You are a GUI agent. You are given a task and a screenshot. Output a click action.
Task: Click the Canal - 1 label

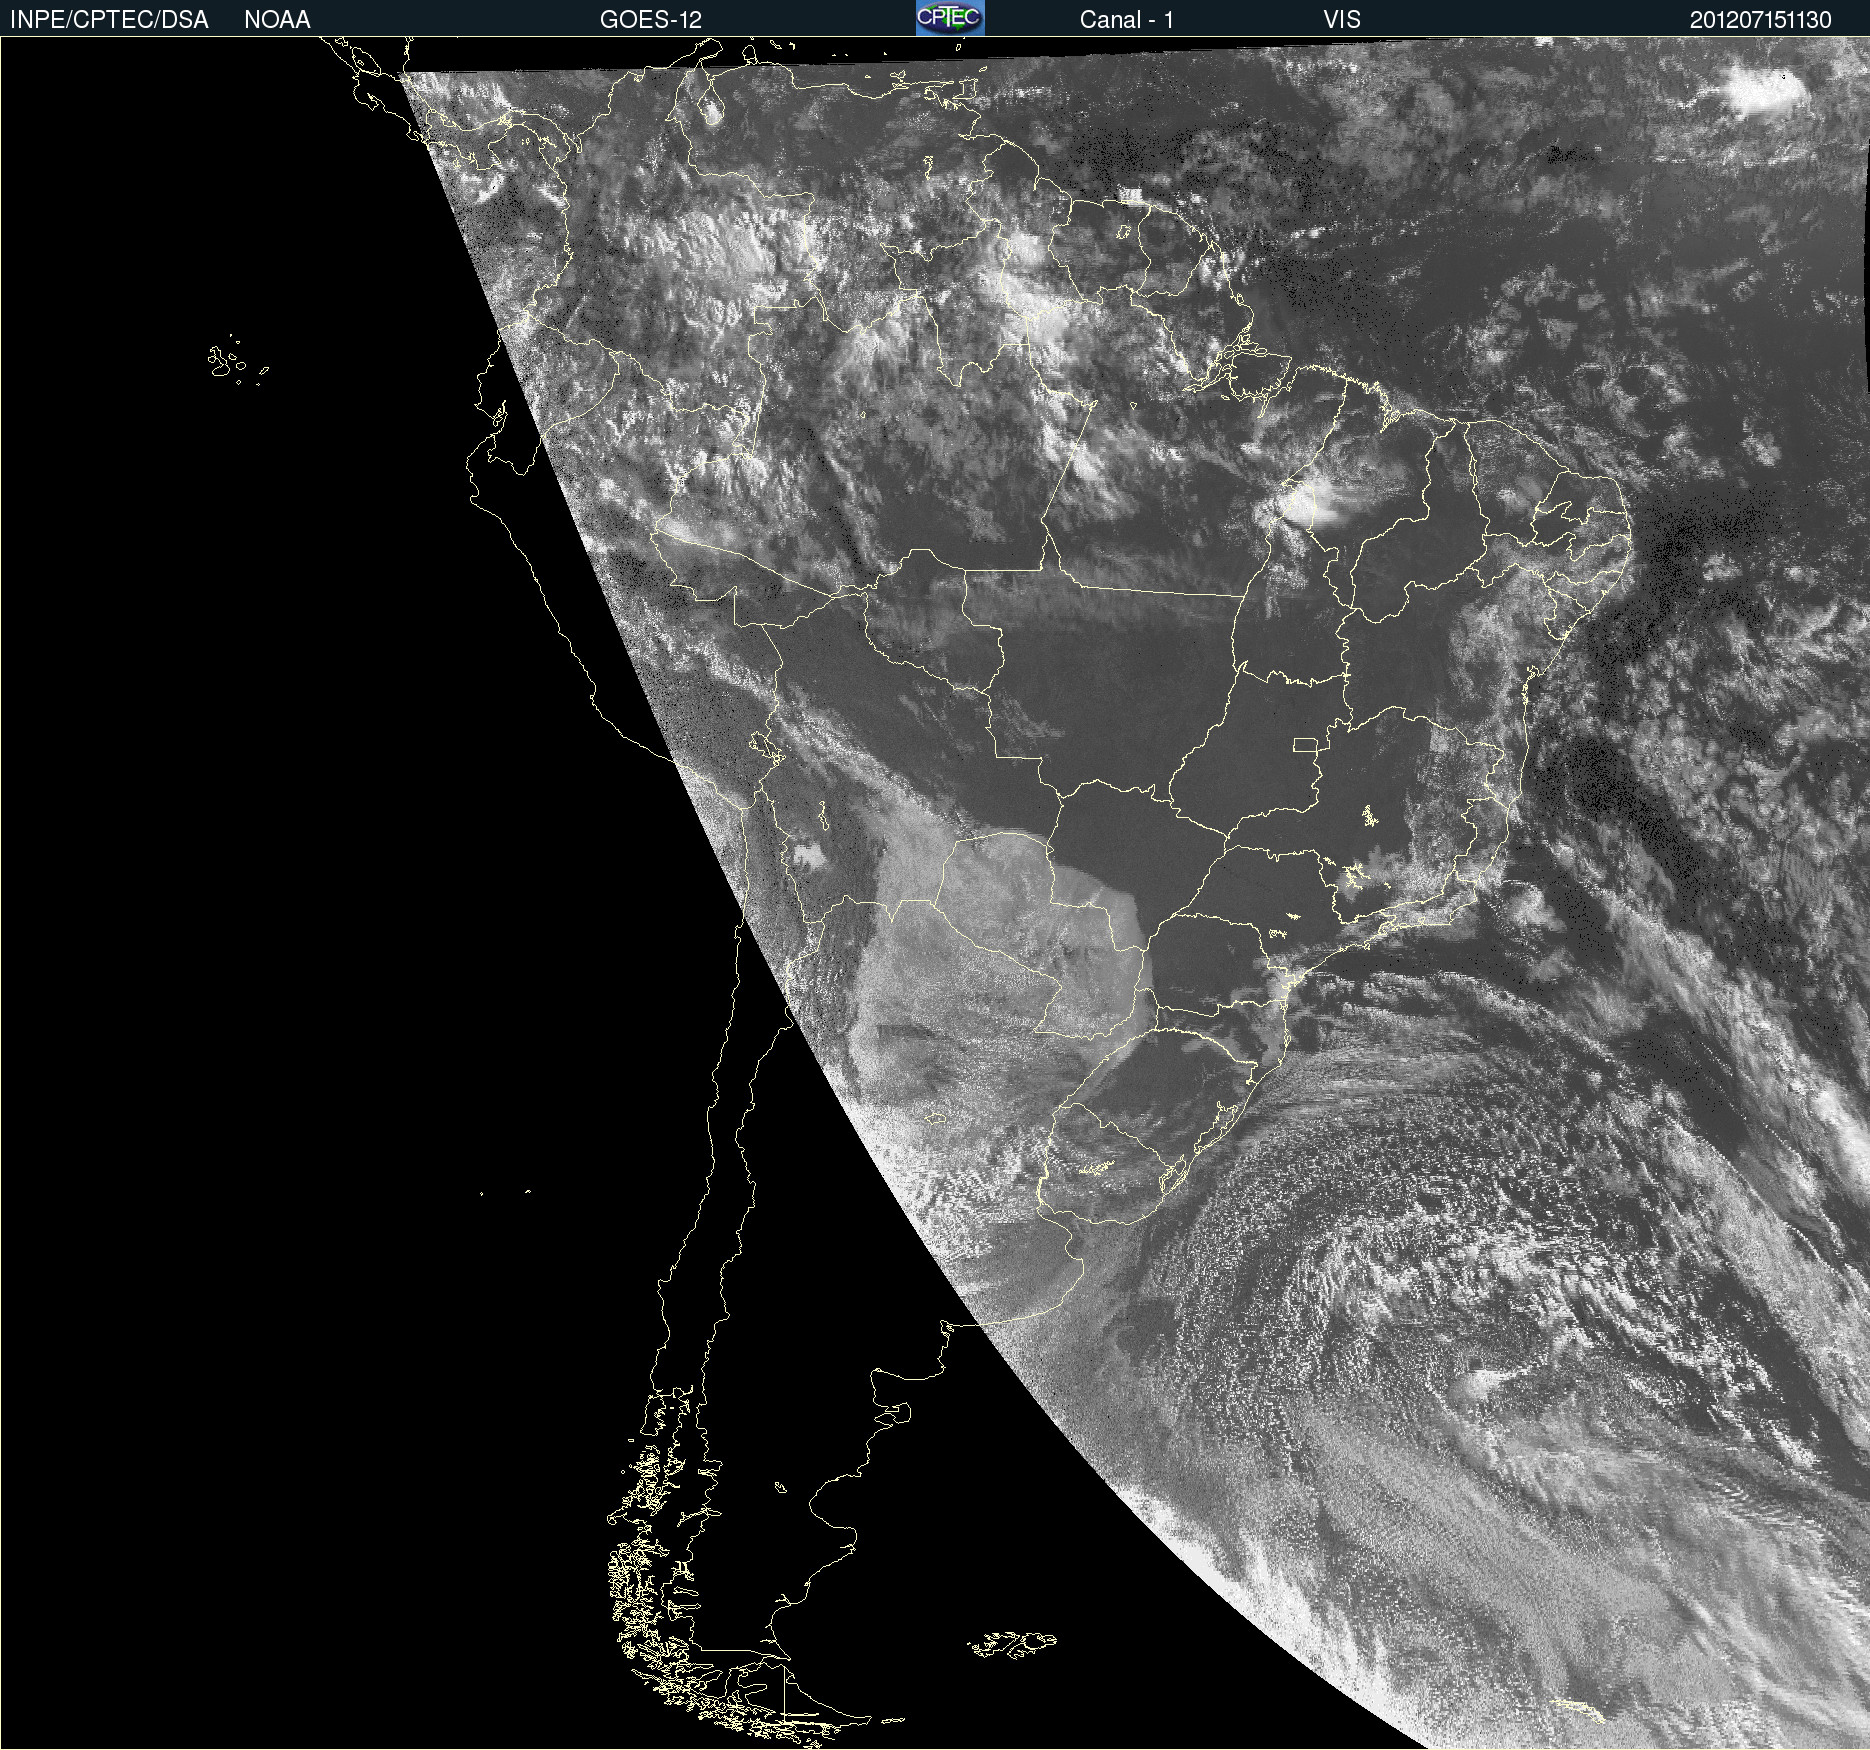[1127, 20]
